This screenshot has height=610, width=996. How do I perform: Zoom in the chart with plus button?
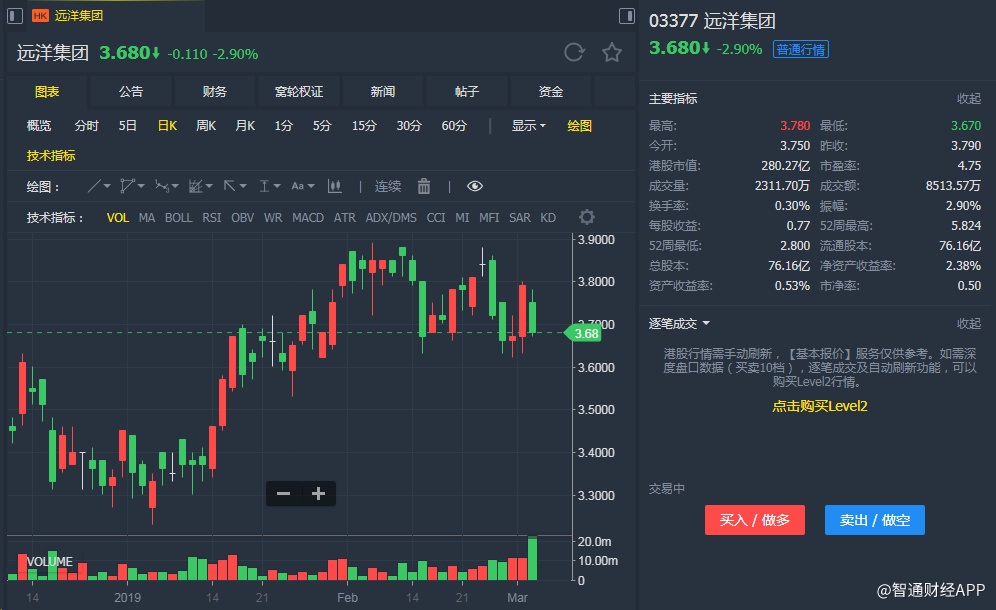[x=318, y=493]
